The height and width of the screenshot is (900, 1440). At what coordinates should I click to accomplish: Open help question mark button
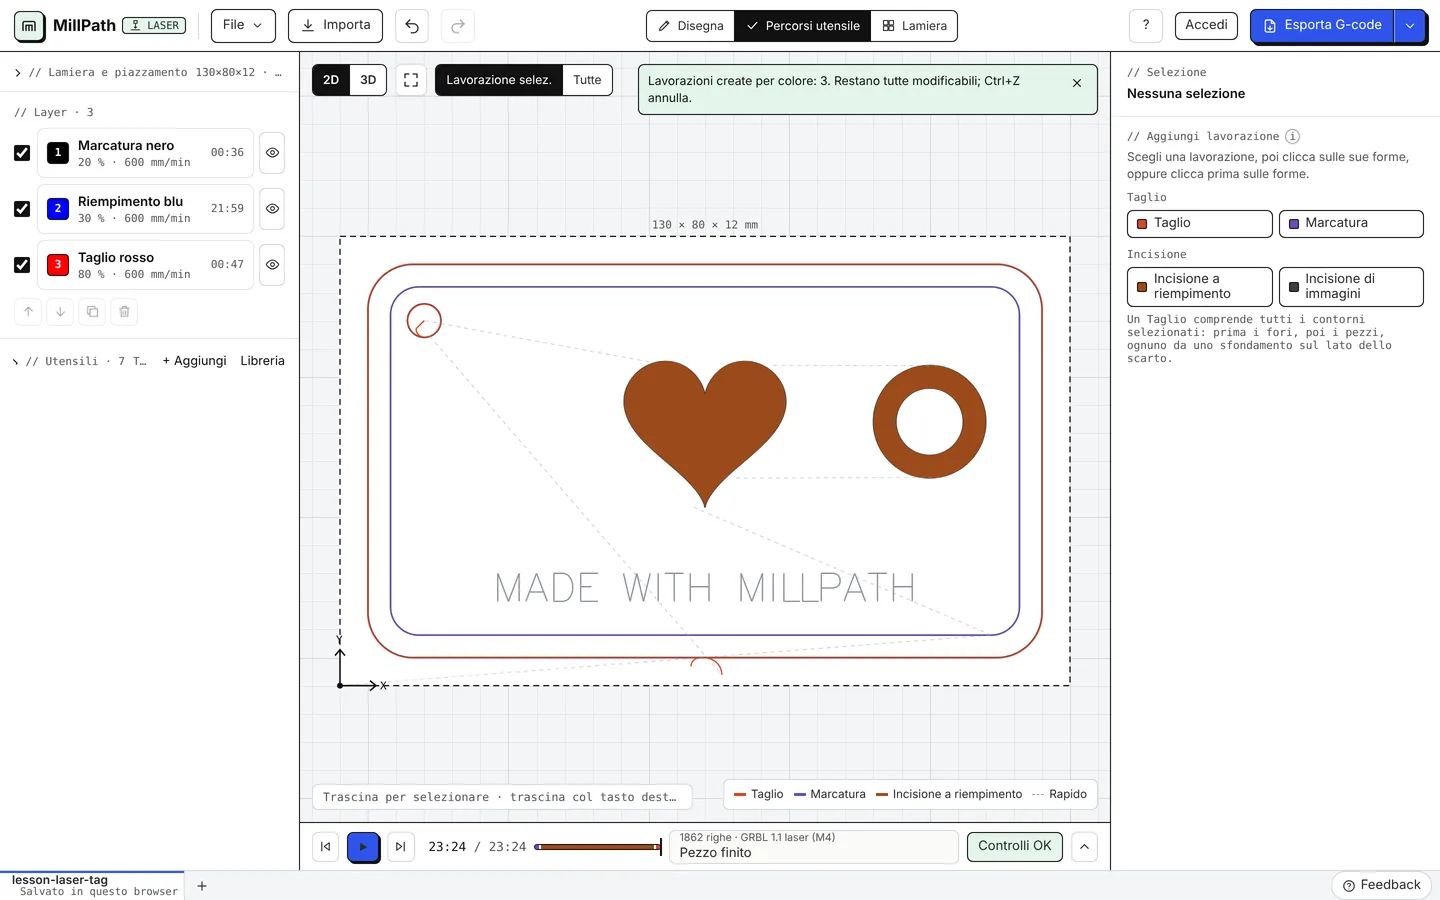point(1146,25)
